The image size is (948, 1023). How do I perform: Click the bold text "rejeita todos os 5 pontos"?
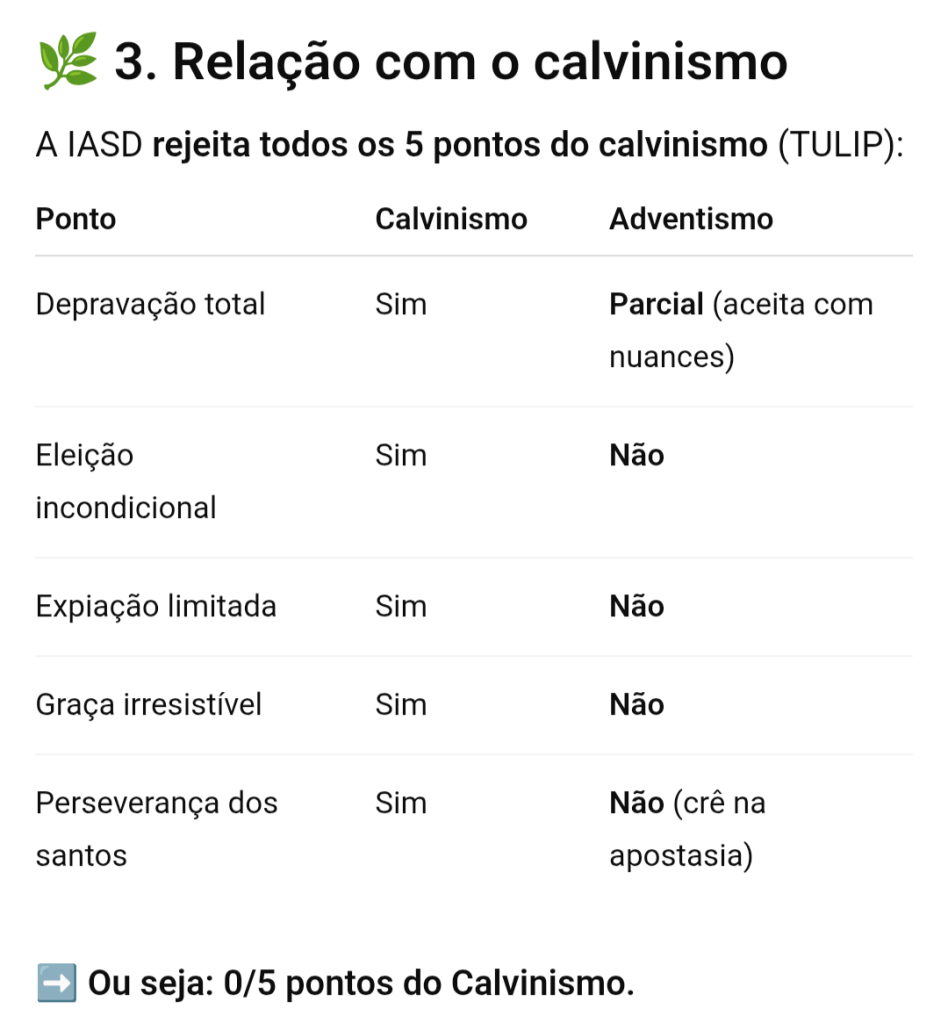click(346, 146)
